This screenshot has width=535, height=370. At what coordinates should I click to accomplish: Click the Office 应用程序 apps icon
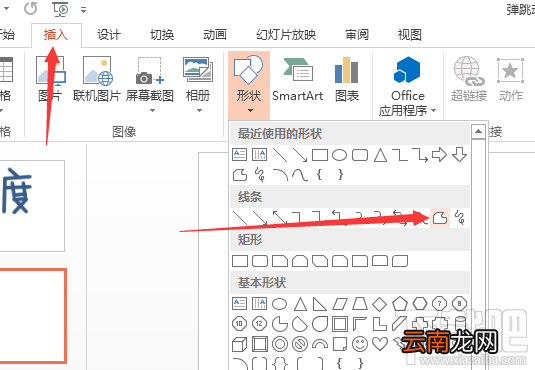(x=407, y=70)
